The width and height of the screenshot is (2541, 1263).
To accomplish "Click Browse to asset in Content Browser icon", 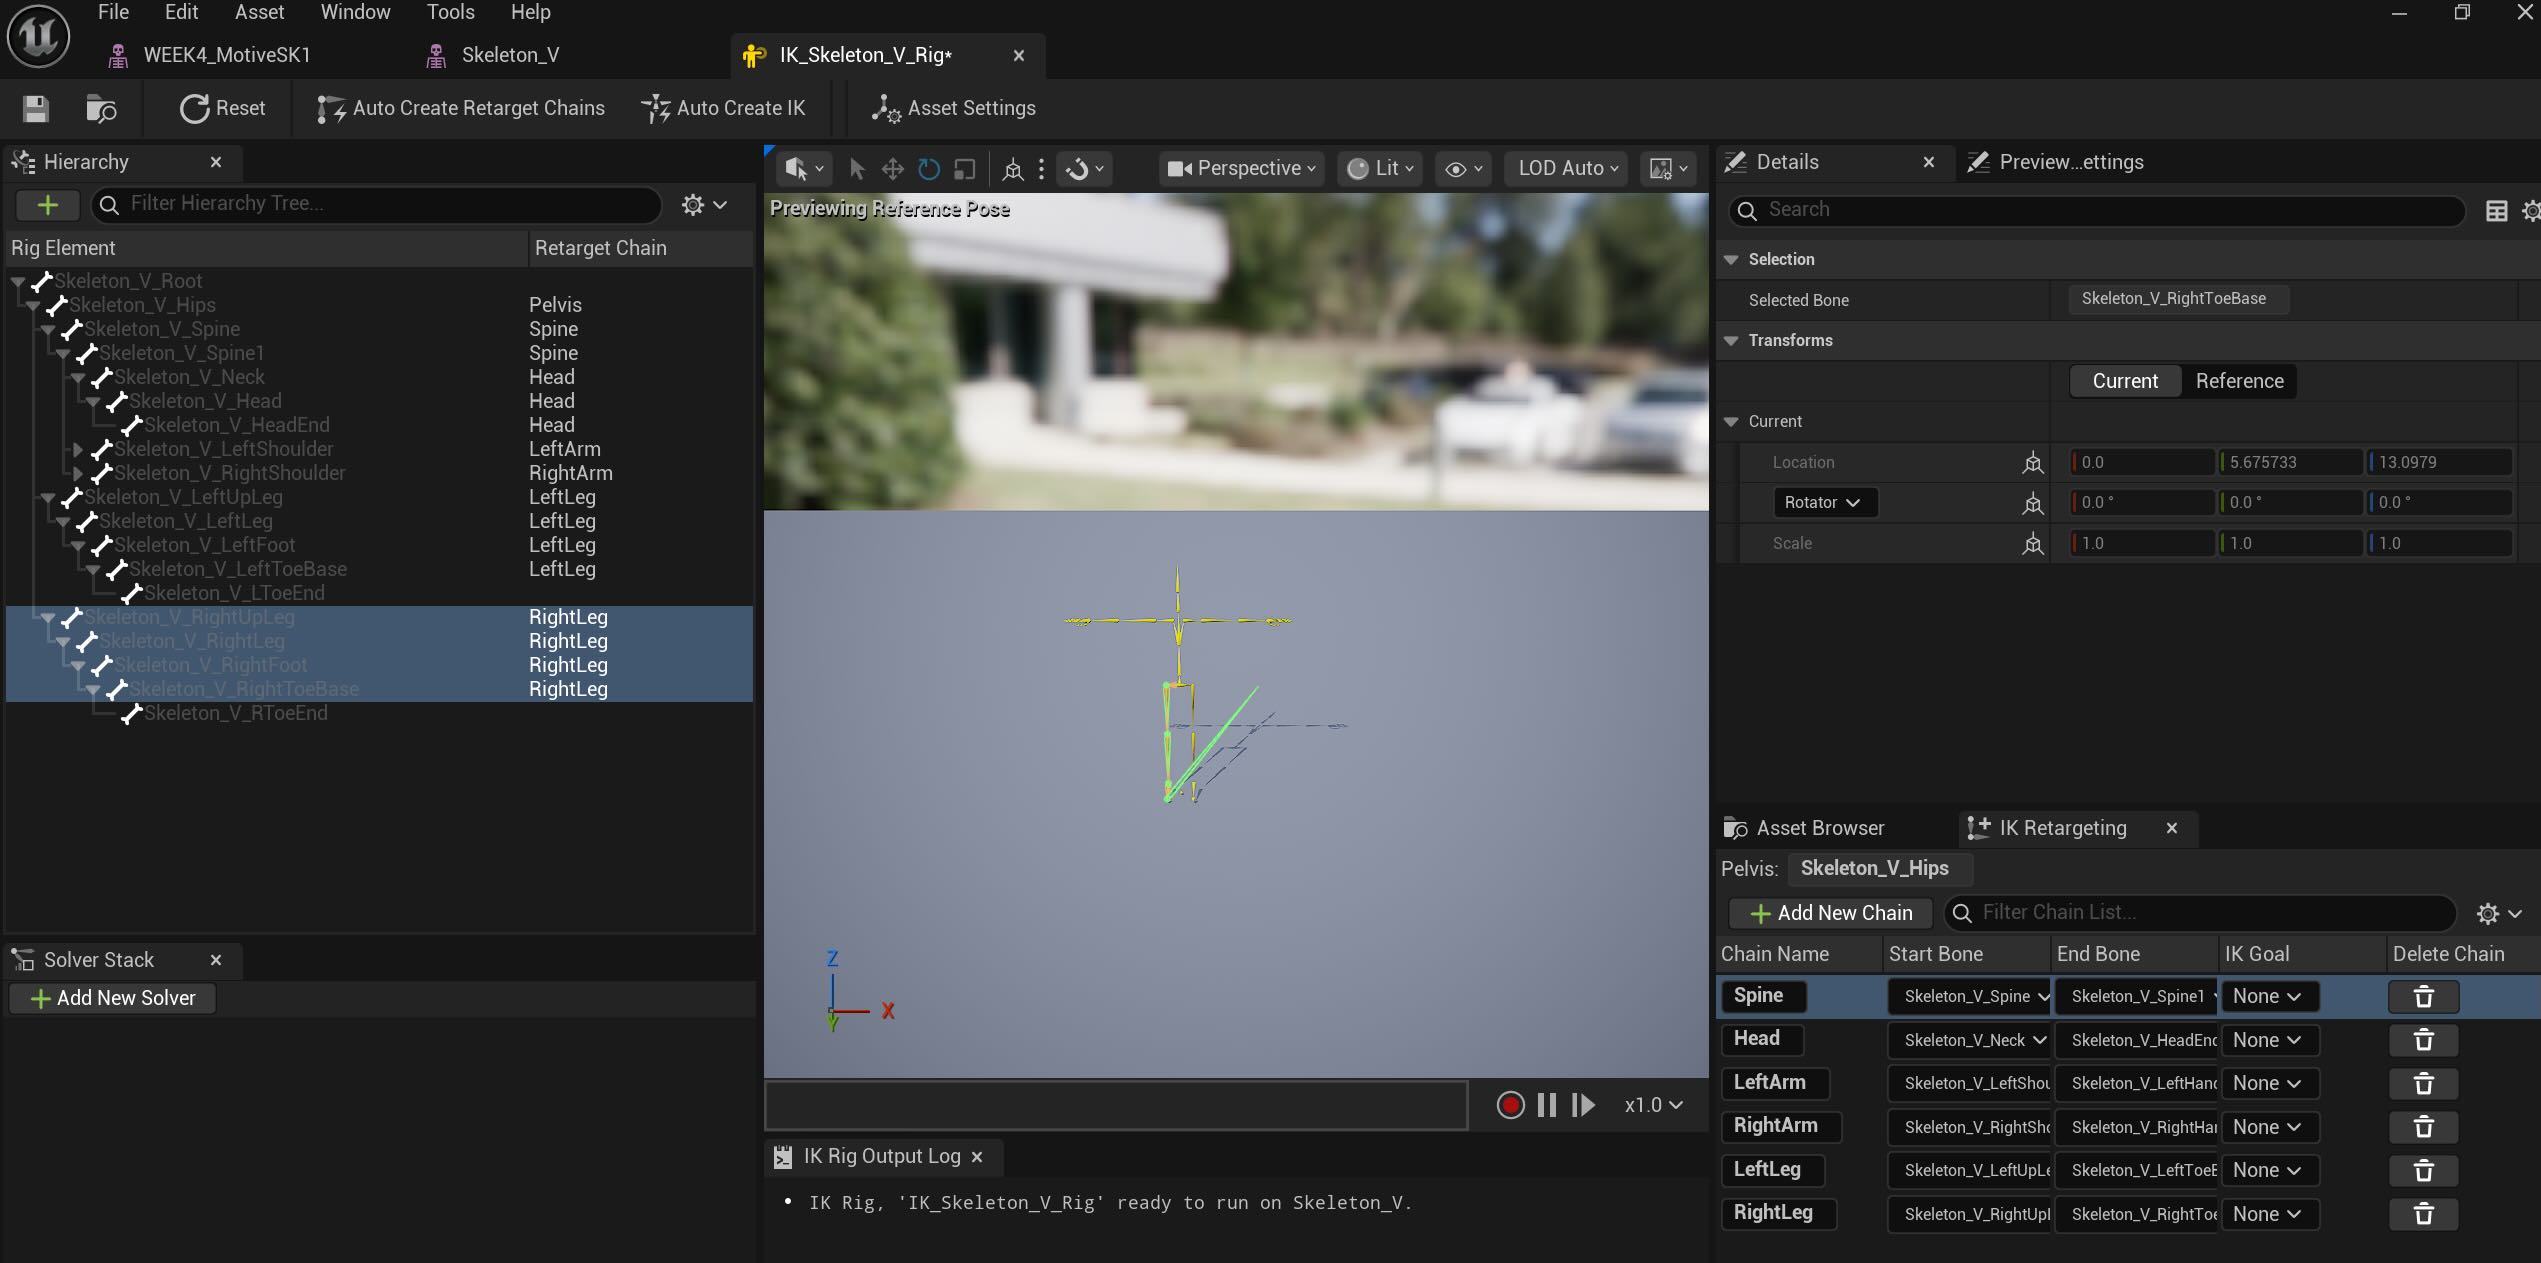I will [101, 108].
